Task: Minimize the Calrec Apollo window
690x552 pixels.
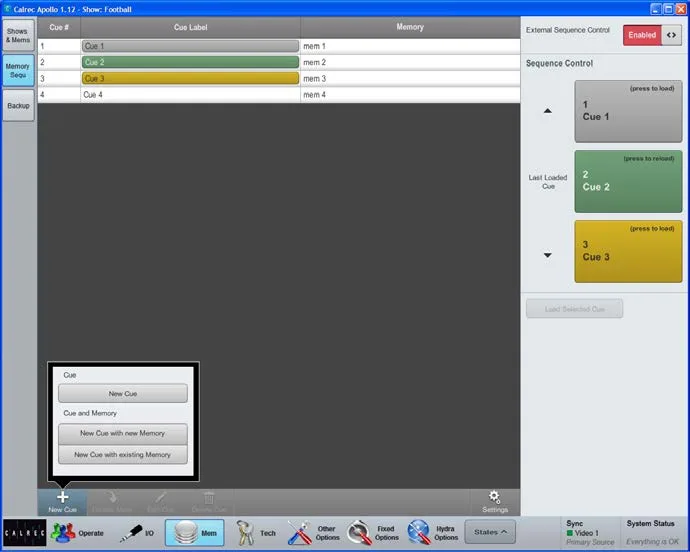Action: [x=656, y=8]
